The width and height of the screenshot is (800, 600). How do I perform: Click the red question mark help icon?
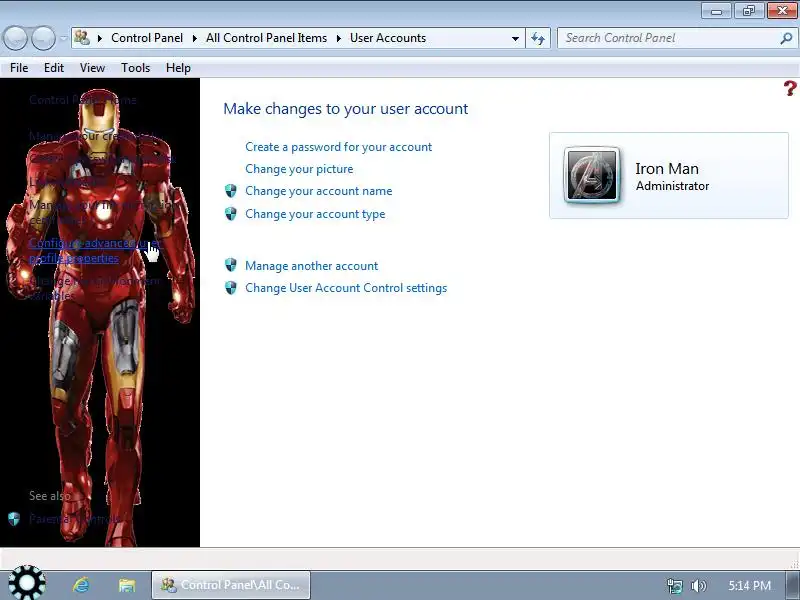[790, 88]
